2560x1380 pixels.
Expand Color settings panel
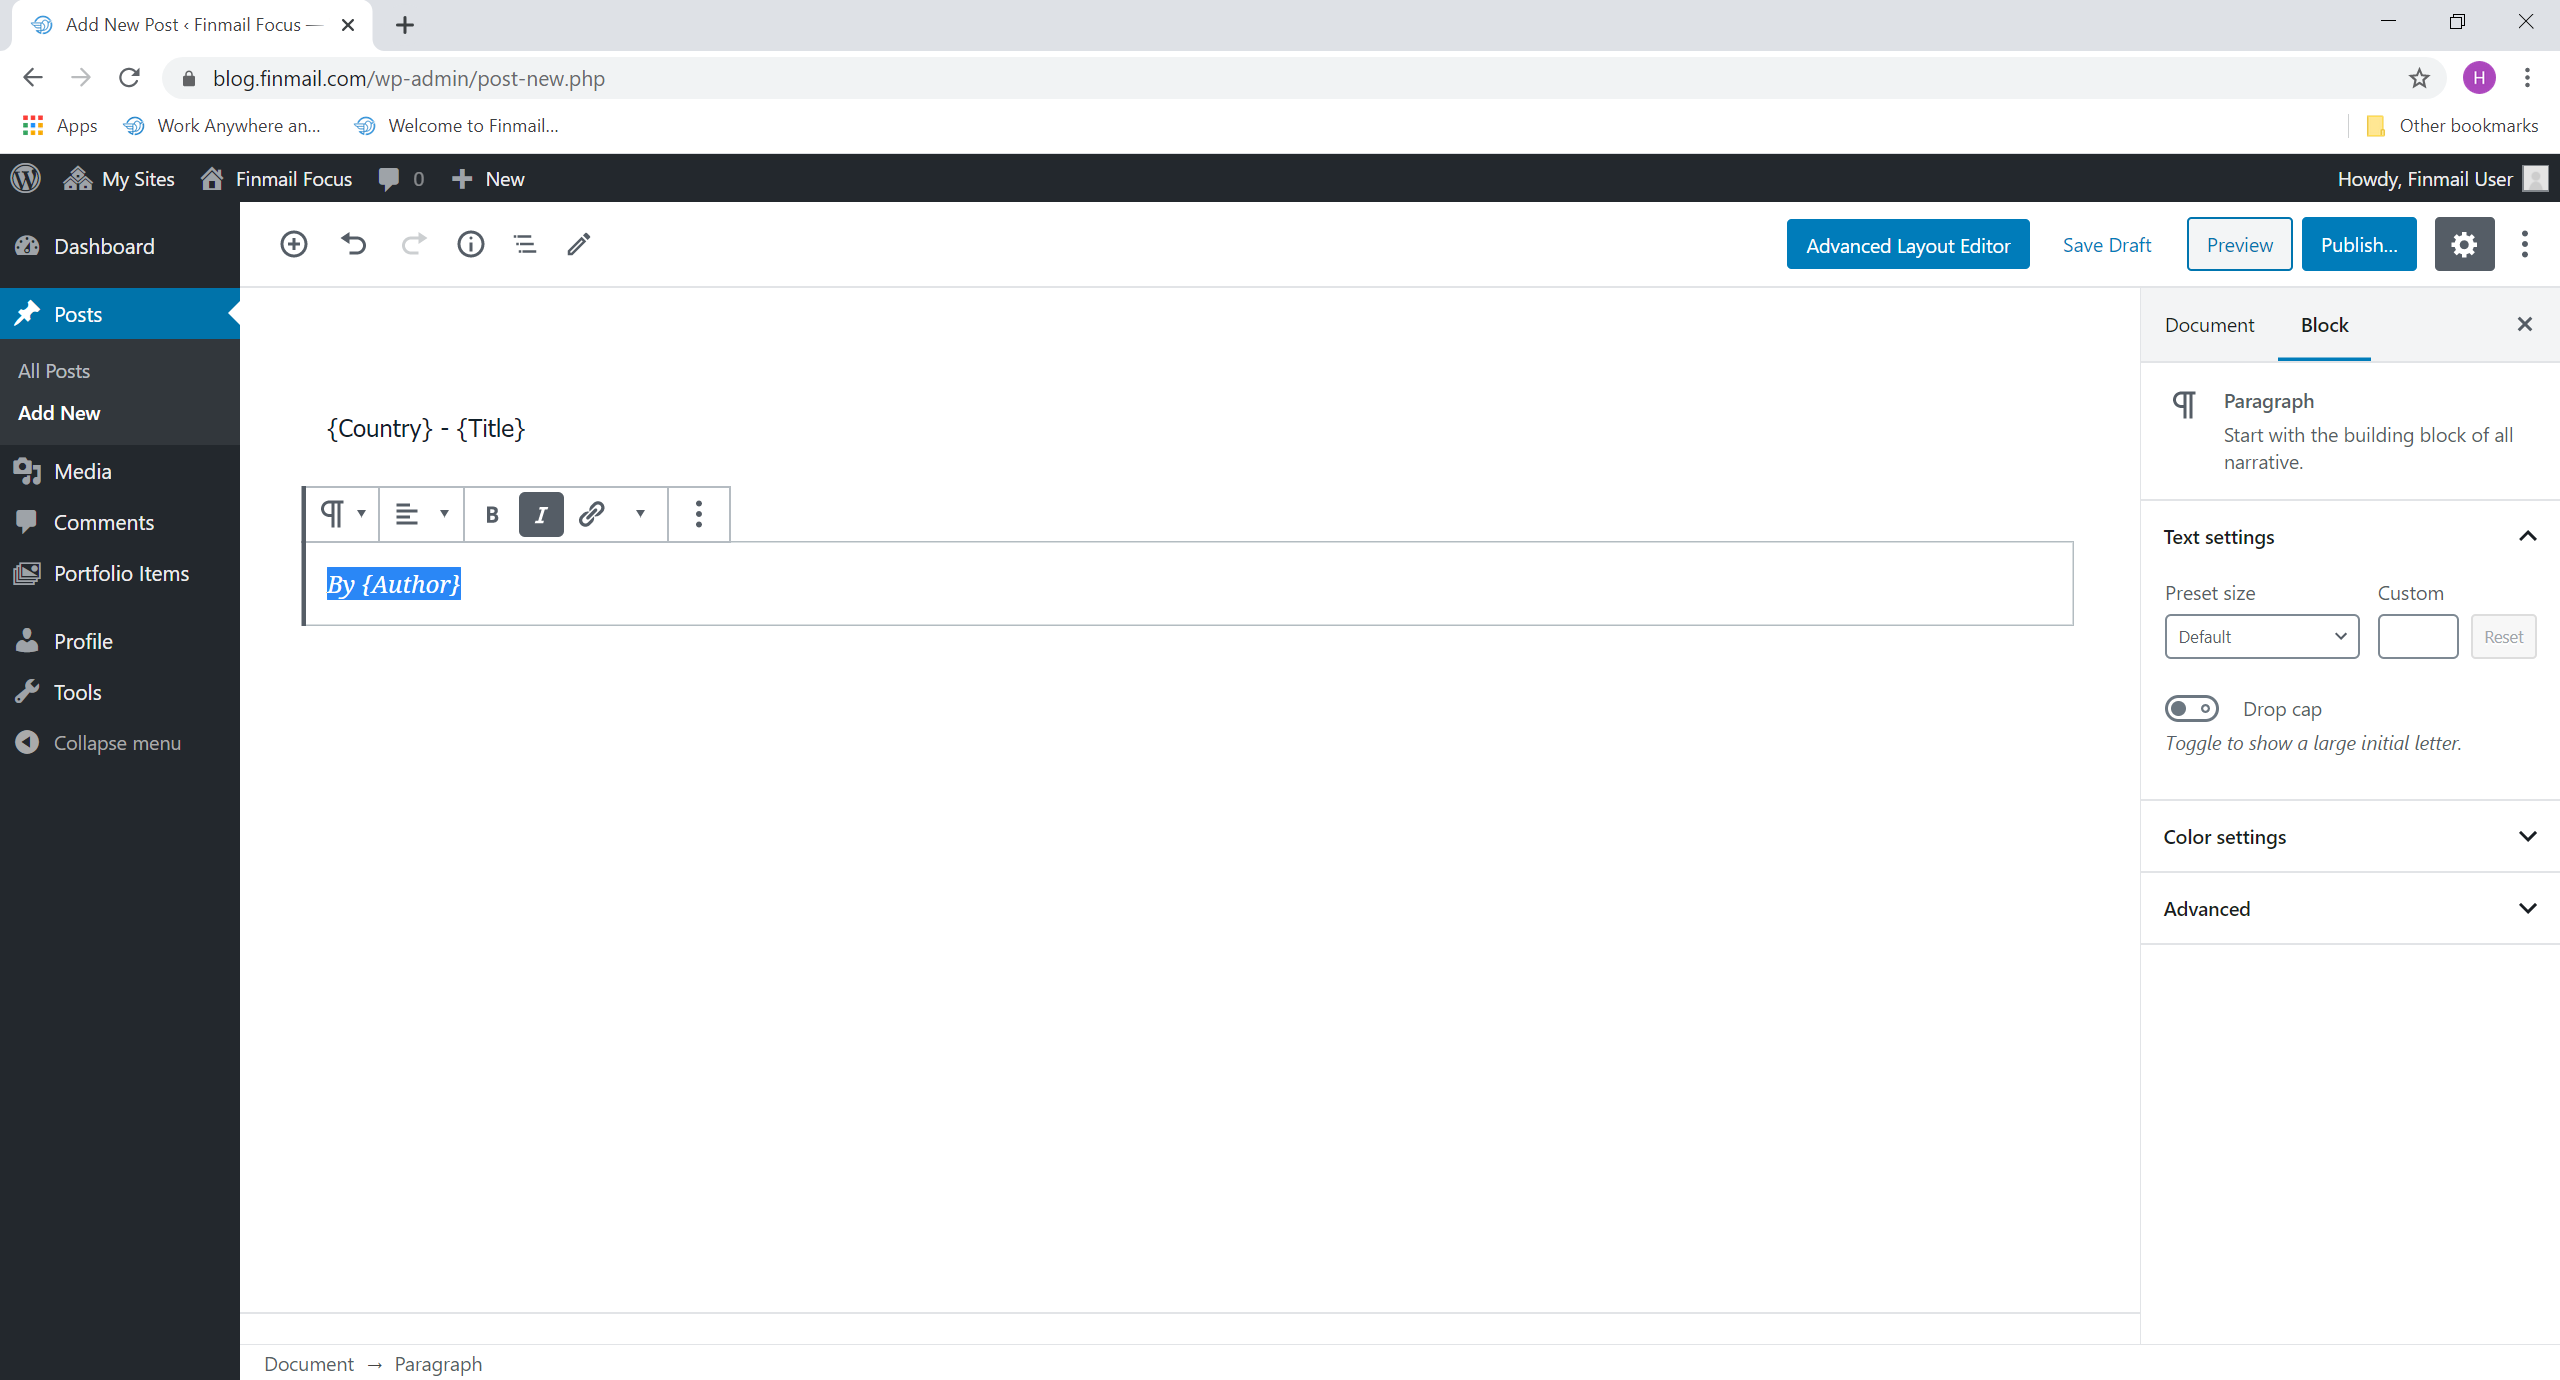click(x=2350, y=837)
